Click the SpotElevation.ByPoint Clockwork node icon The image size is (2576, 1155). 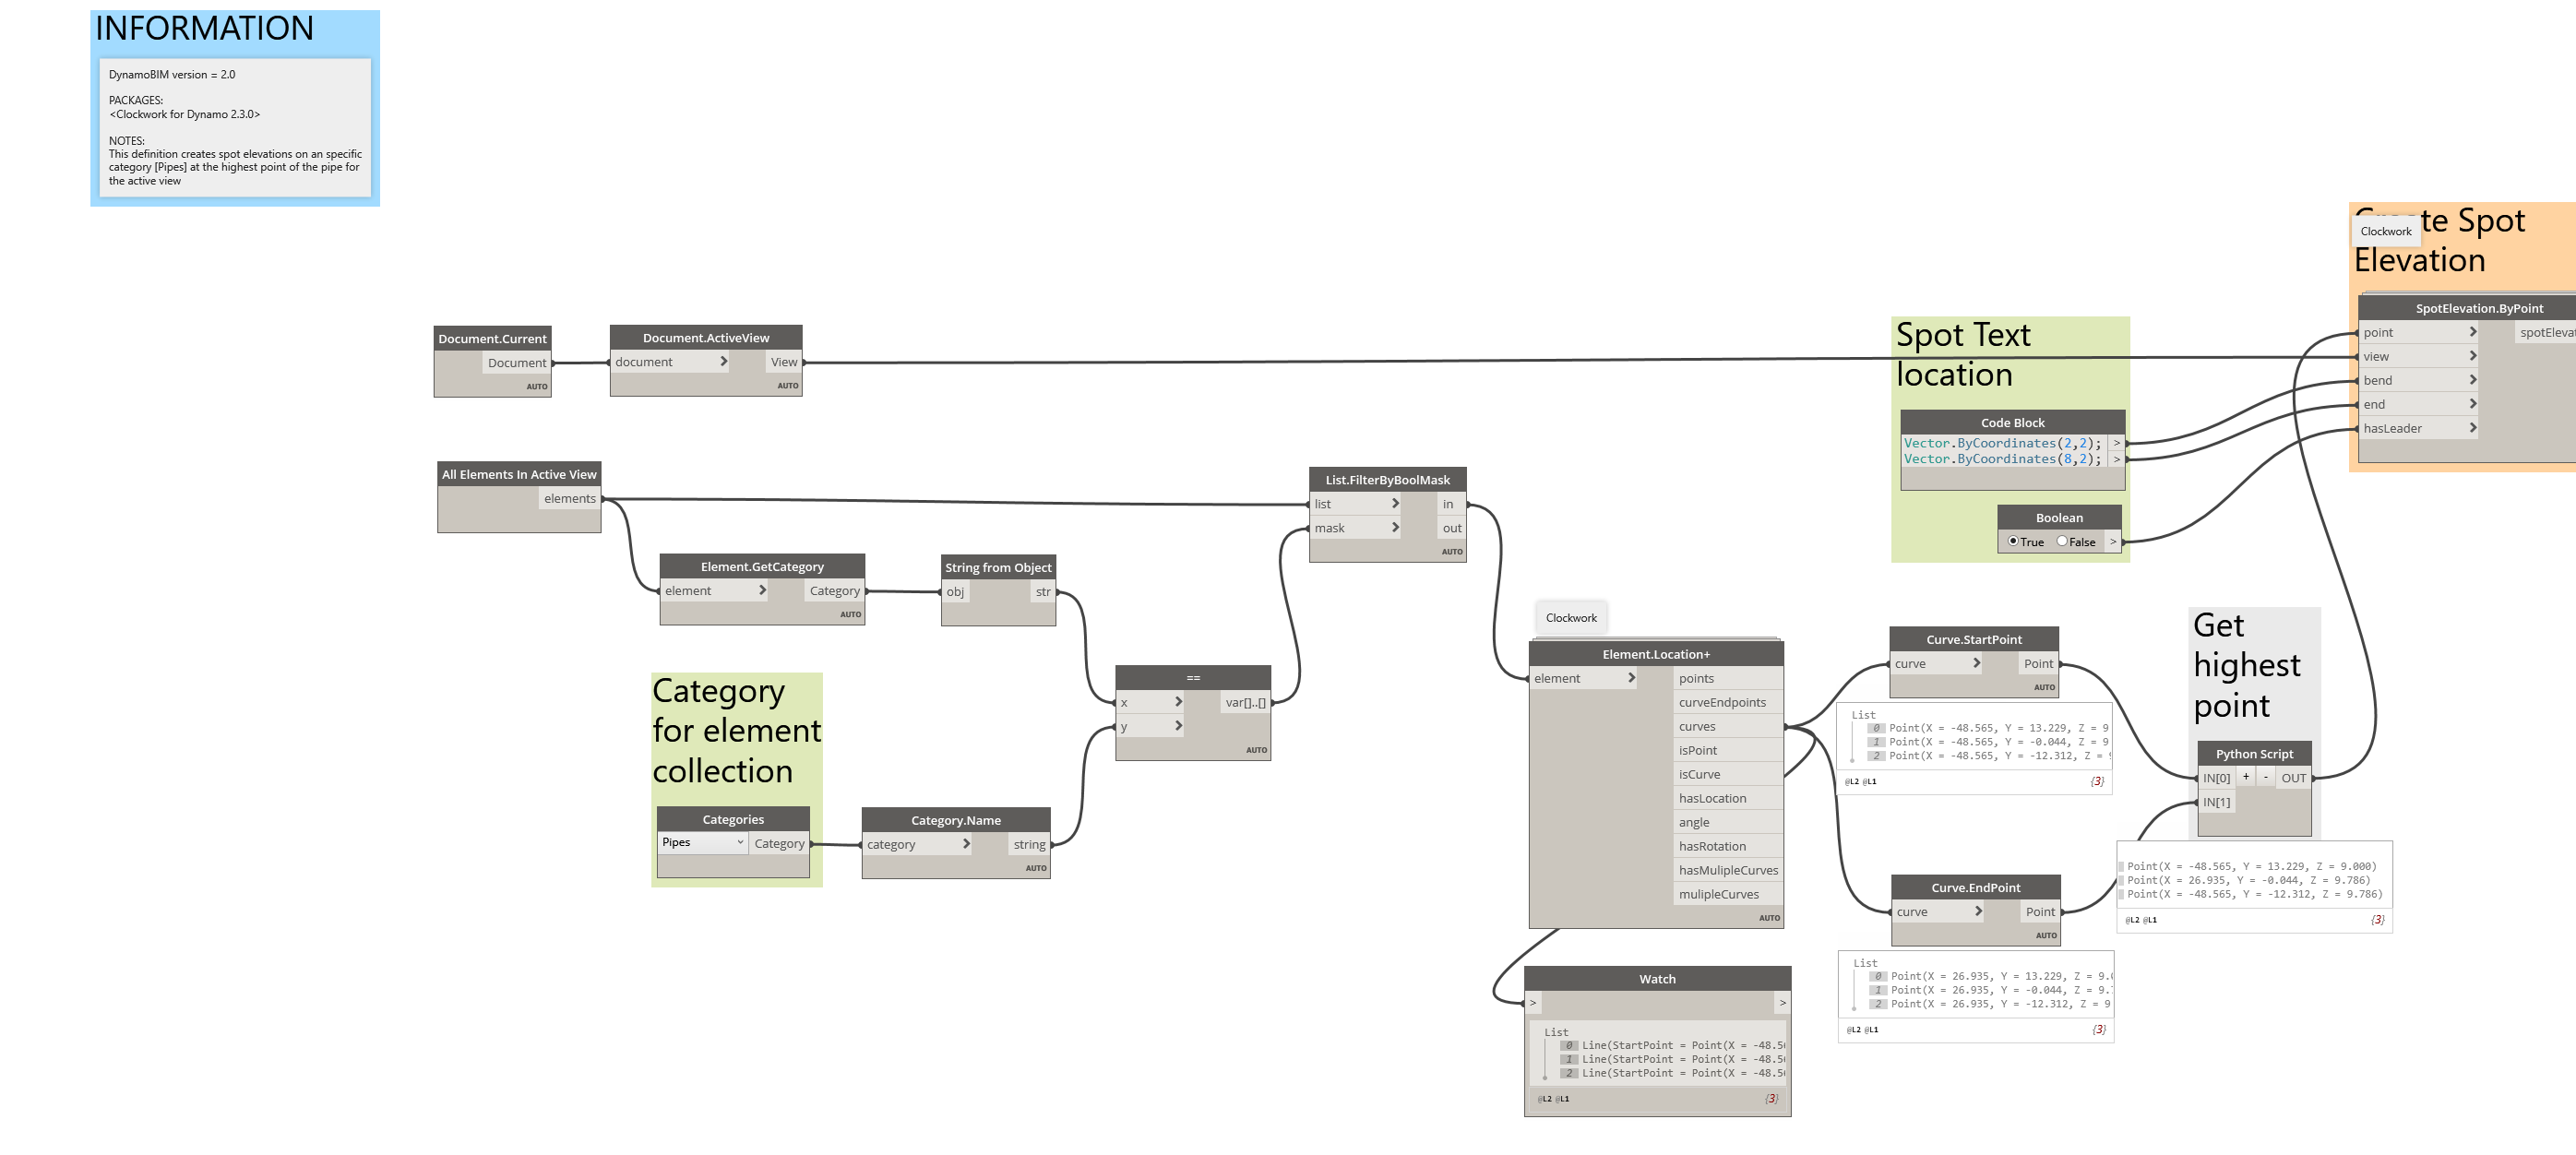pyautogui.click(x=2389, y=232)
